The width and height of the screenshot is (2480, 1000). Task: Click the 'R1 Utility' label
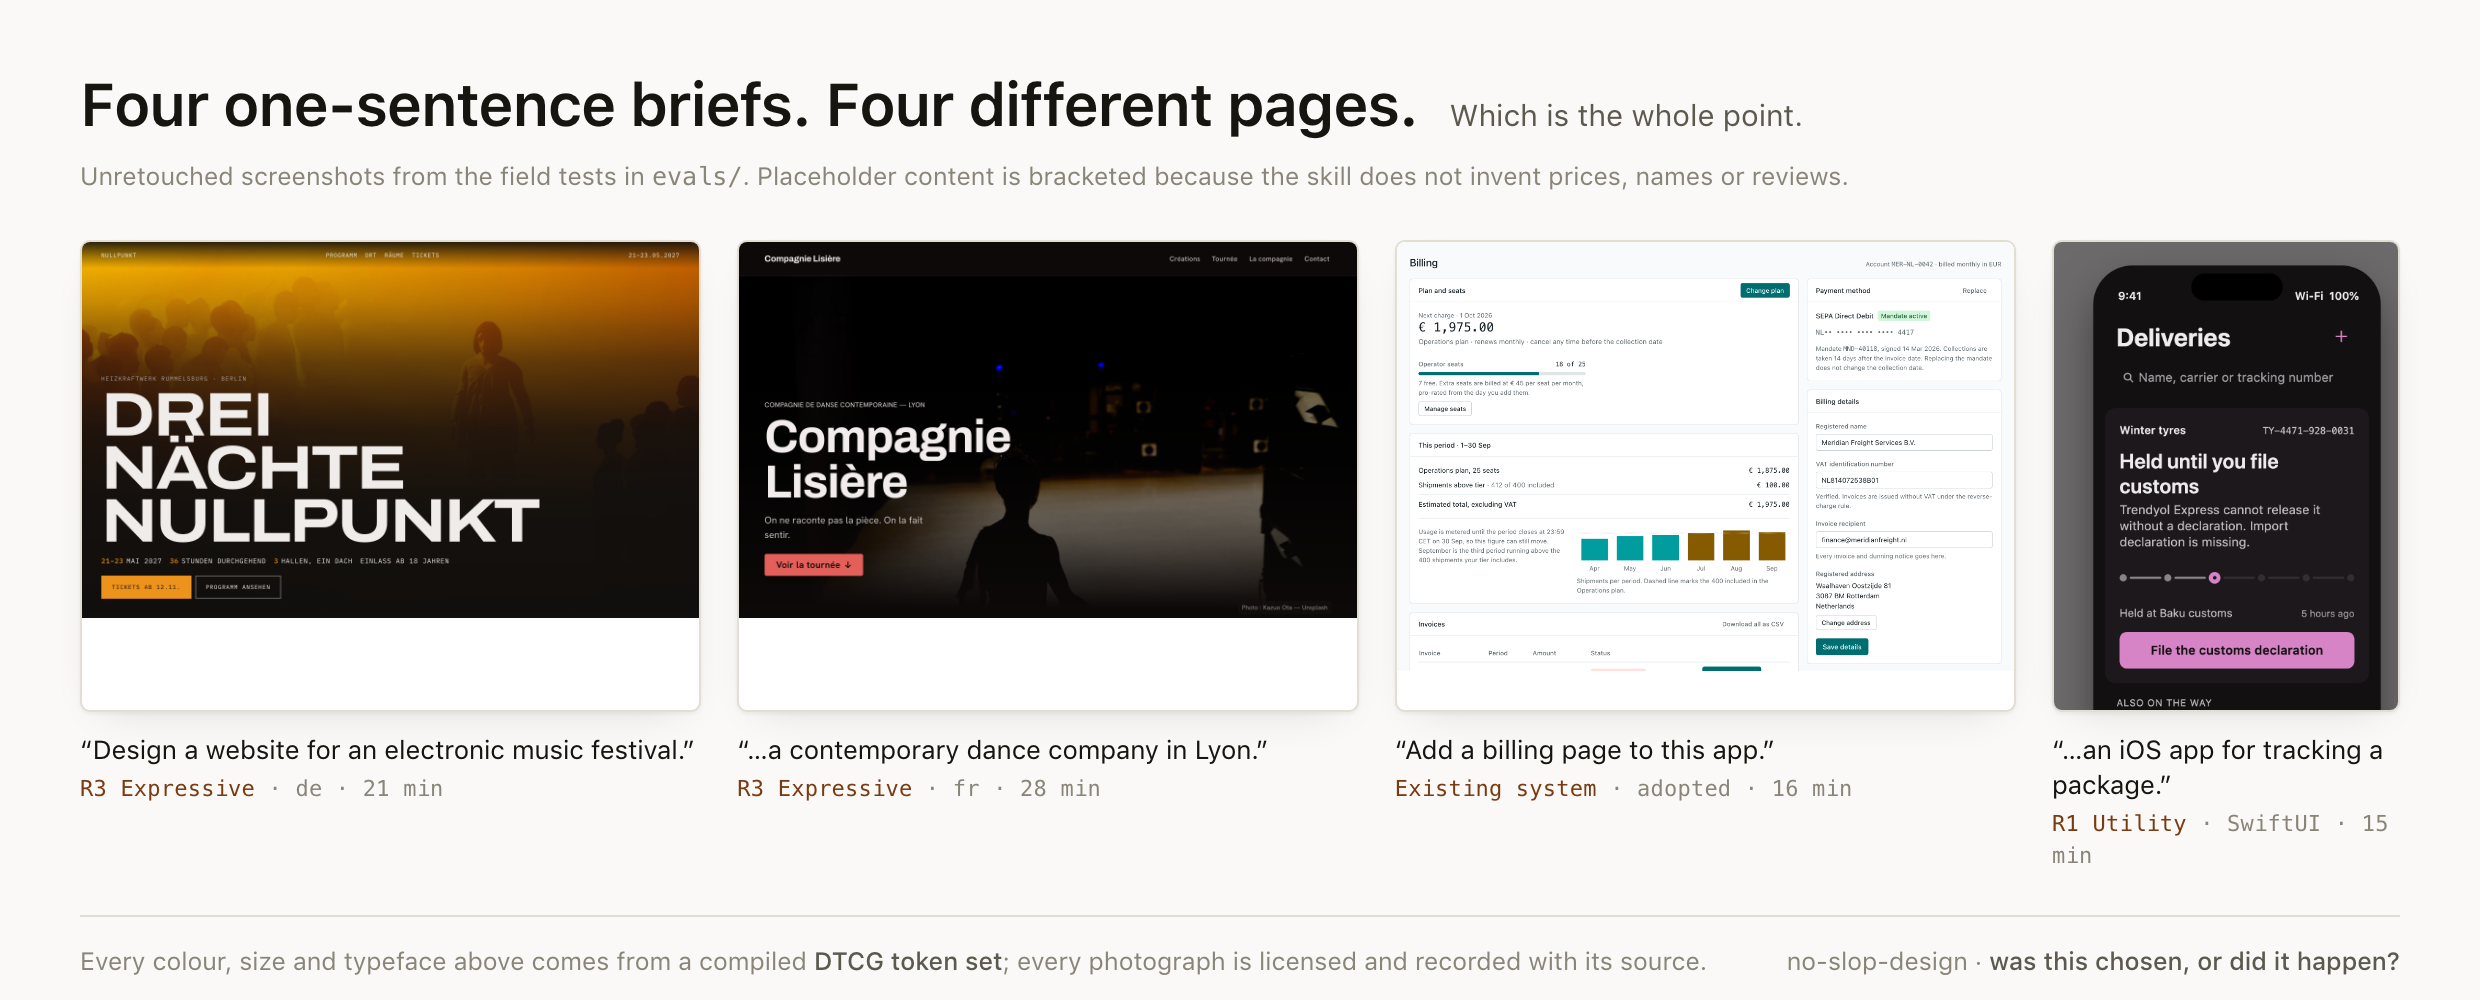tap(2118, 823)
